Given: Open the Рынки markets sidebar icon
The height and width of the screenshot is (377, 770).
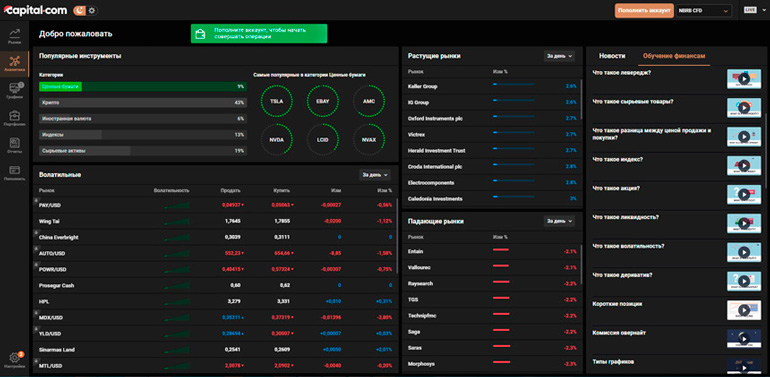Looking at the screenshot, I should tap(14, 36).
